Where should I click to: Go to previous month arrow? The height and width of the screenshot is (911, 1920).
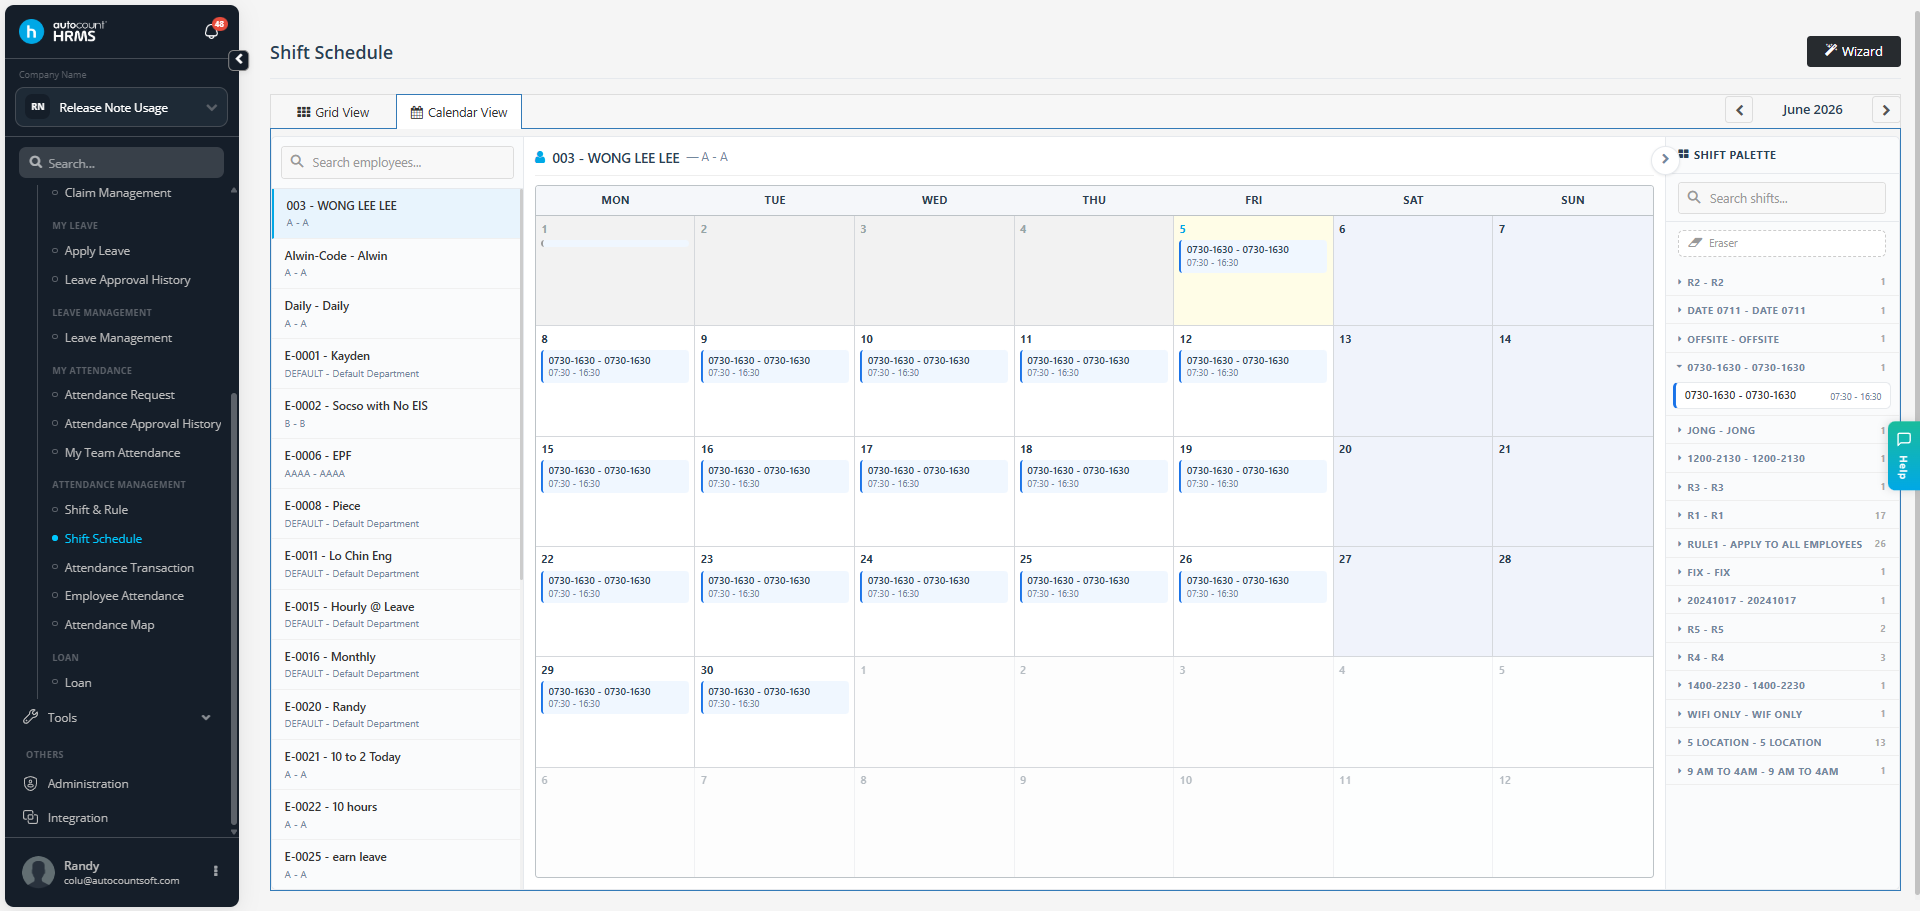coord(1739,110)
